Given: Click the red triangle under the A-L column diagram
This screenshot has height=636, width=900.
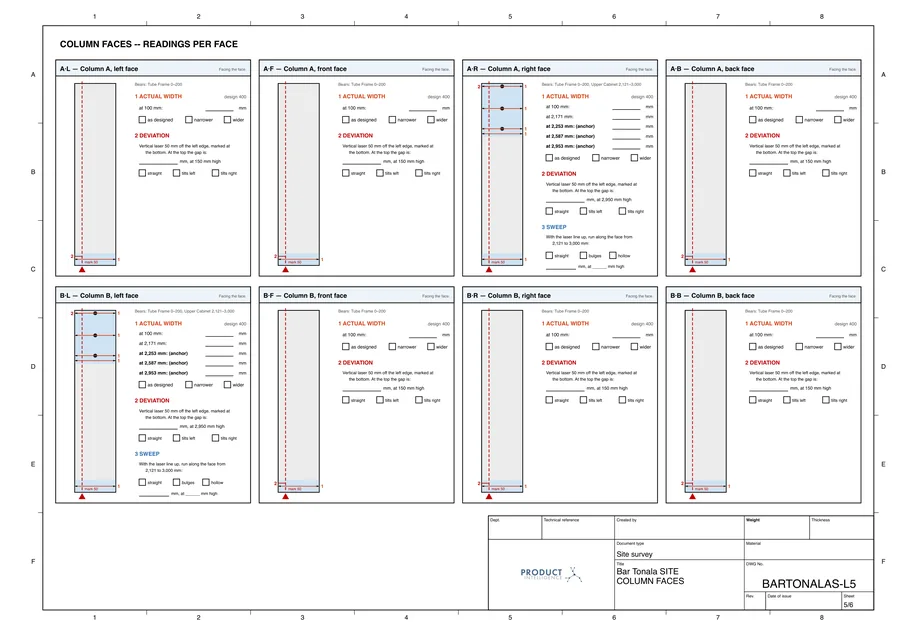Looking at the screenshot, I should pos(82,269).
